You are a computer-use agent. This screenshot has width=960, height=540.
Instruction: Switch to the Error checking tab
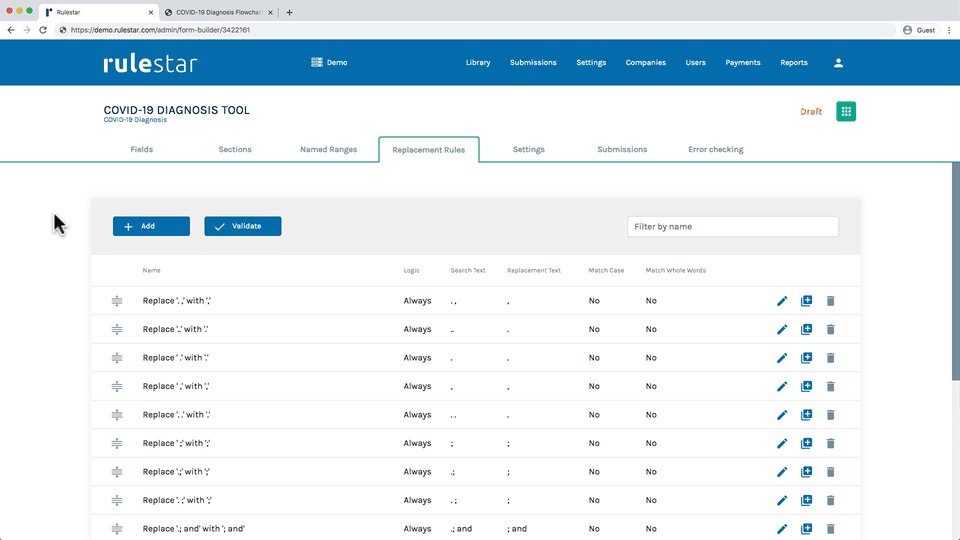click(x=716, y=149)
